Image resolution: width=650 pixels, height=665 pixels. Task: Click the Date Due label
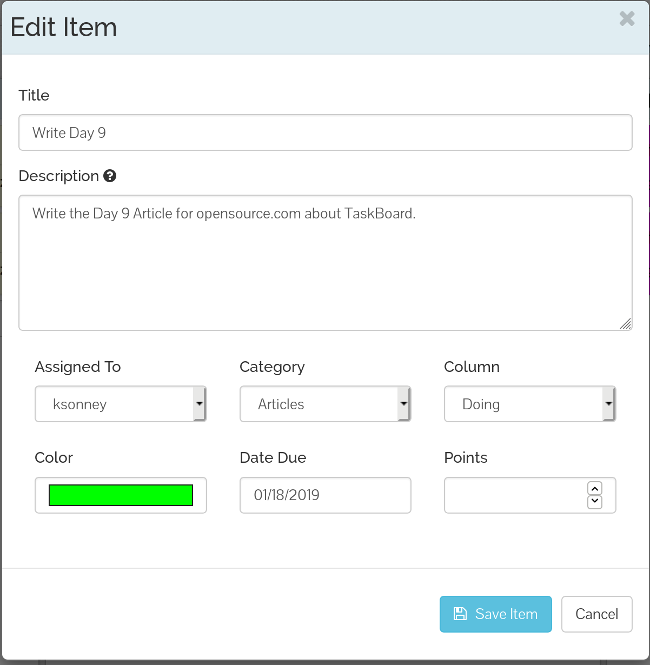tap(273, 458)
